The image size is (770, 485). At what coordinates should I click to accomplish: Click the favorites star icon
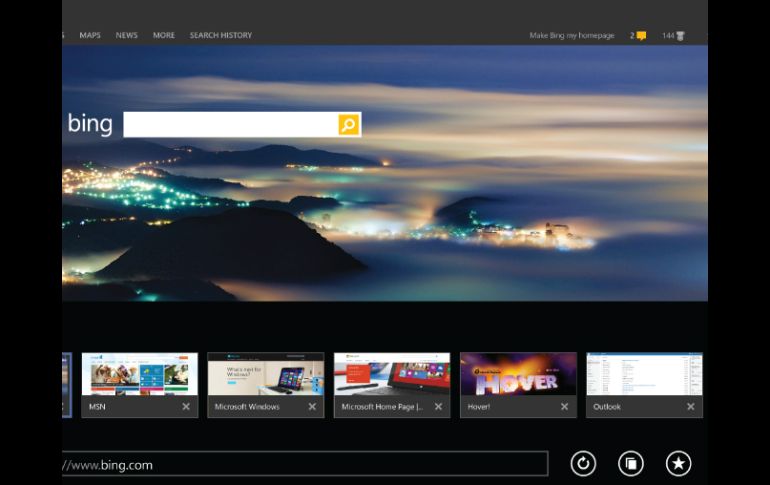click(x=679, y=463)
